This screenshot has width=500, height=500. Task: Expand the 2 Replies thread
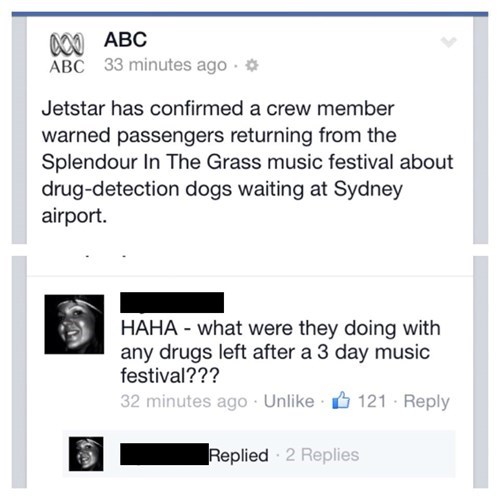322,455
